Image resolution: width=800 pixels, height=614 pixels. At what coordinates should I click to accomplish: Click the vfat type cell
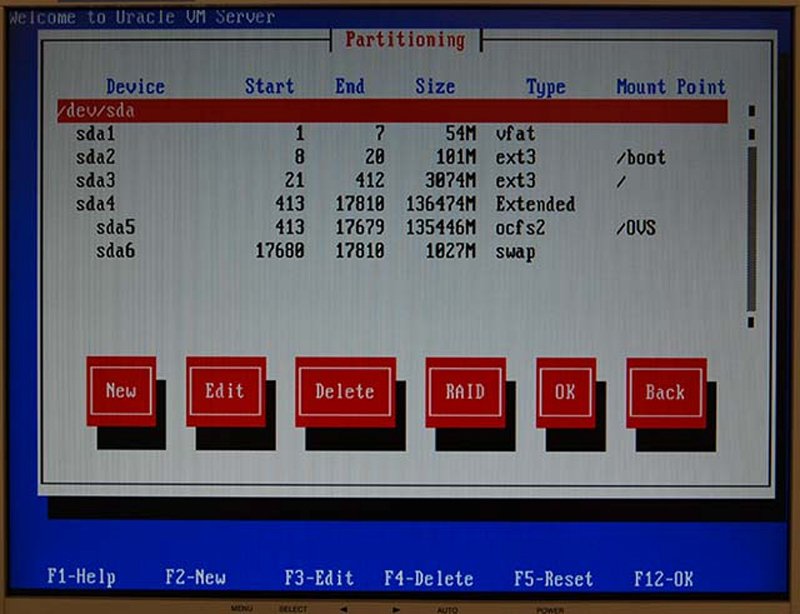[515, 134]
